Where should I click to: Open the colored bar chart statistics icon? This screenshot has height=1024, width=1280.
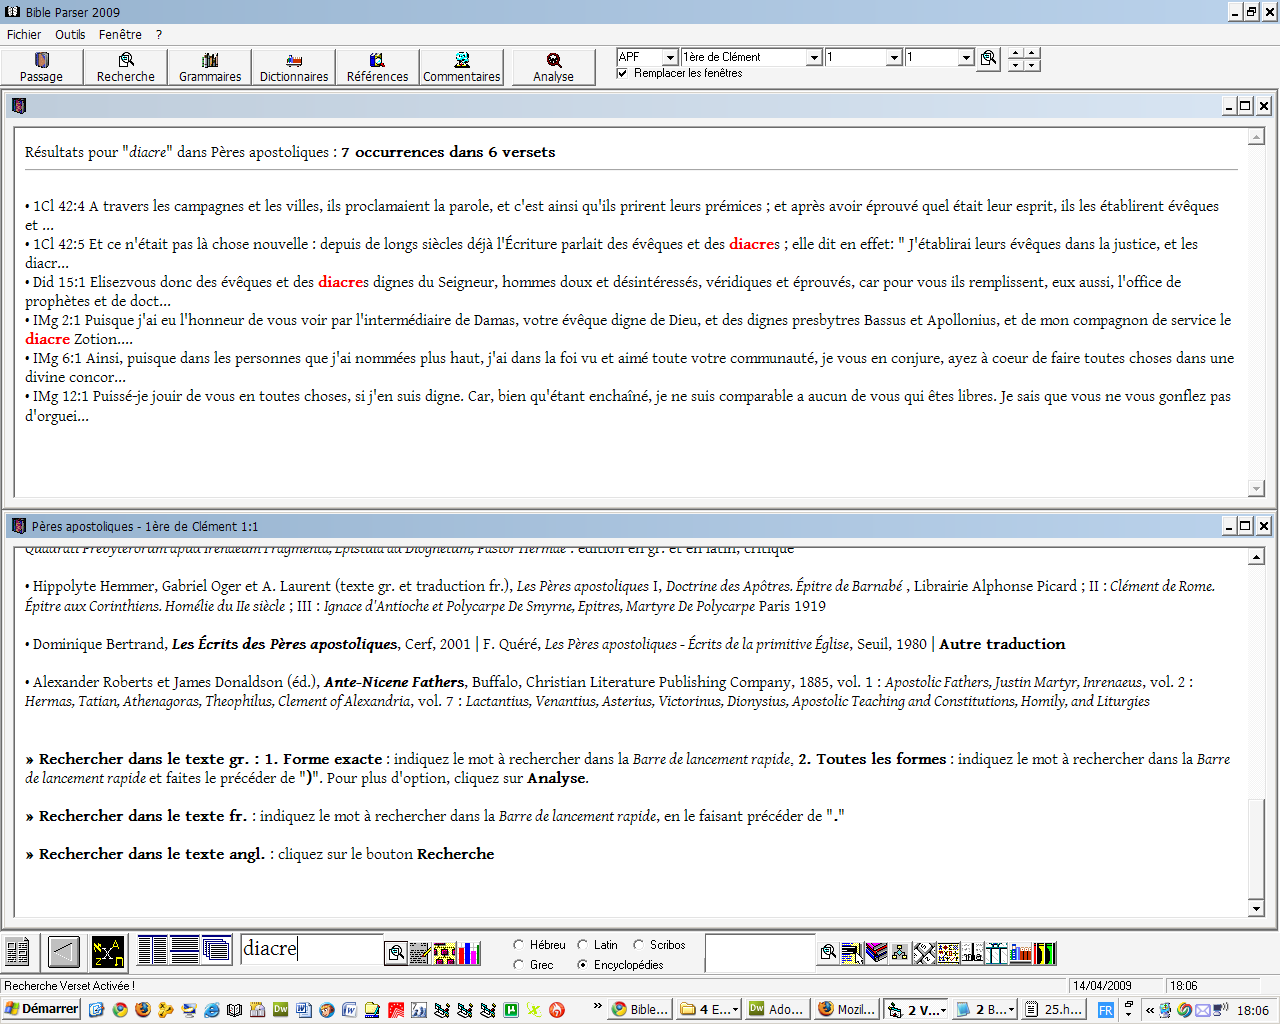tap(469, 952)
